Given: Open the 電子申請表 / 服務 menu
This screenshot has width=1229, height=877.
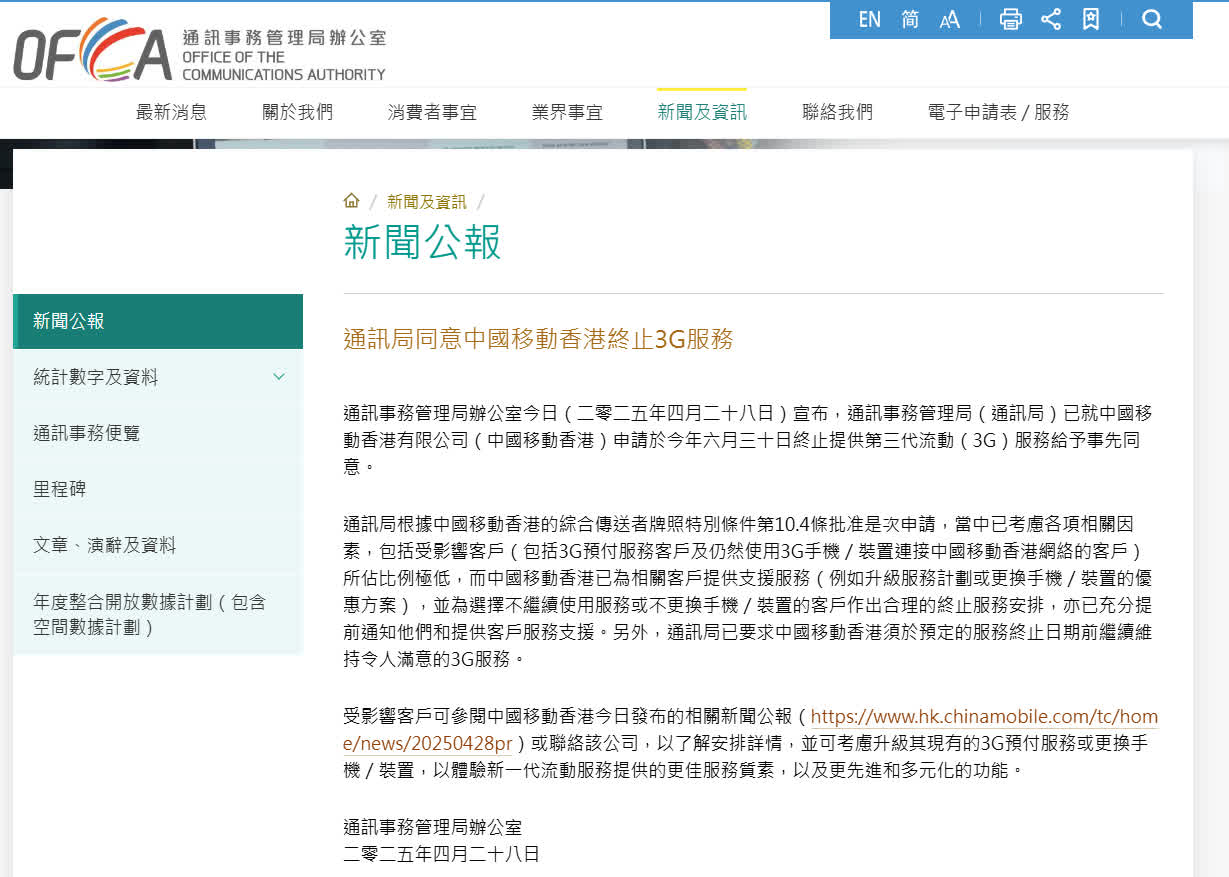Looking at the screenshot, I should [x=998, y=112].
